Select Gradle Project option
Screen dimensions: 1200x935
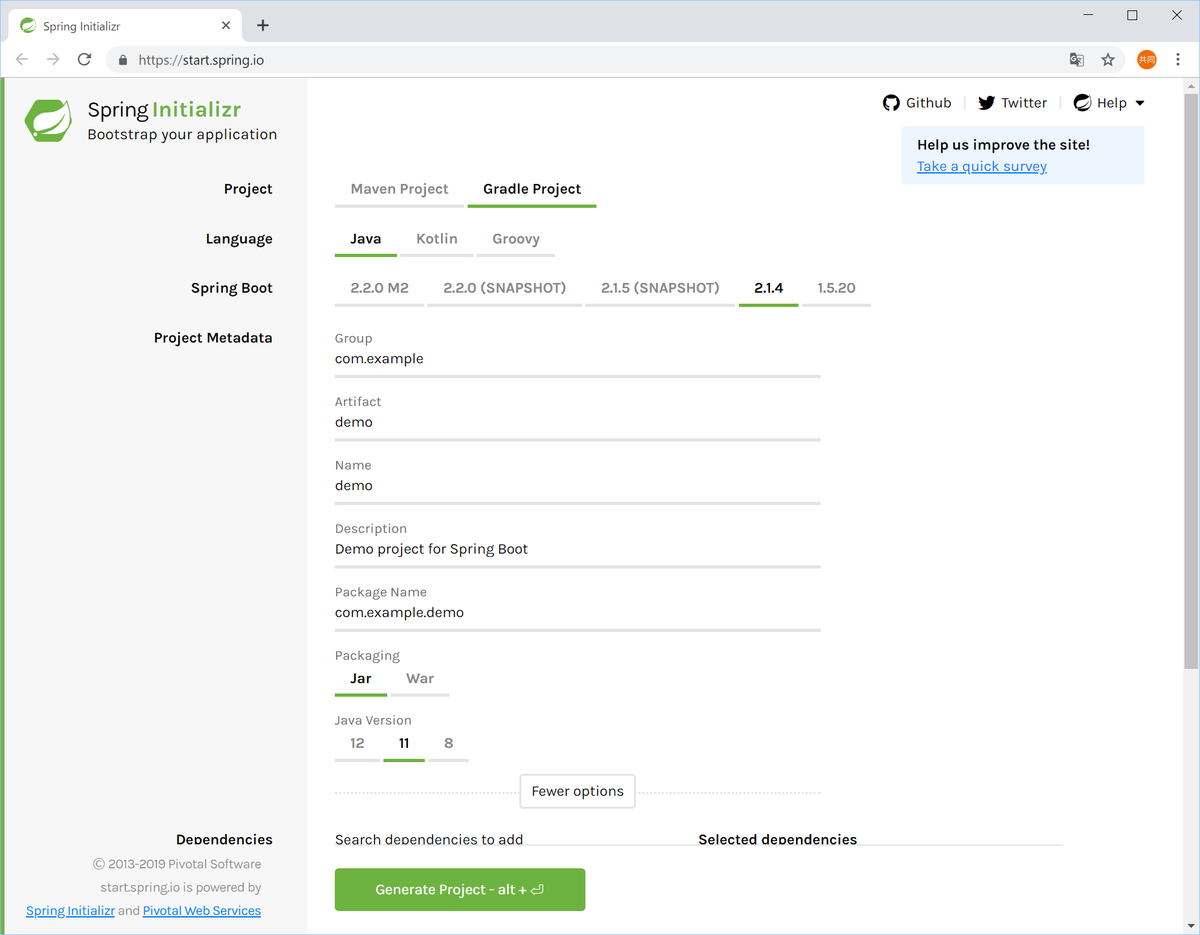click(532, 189)
